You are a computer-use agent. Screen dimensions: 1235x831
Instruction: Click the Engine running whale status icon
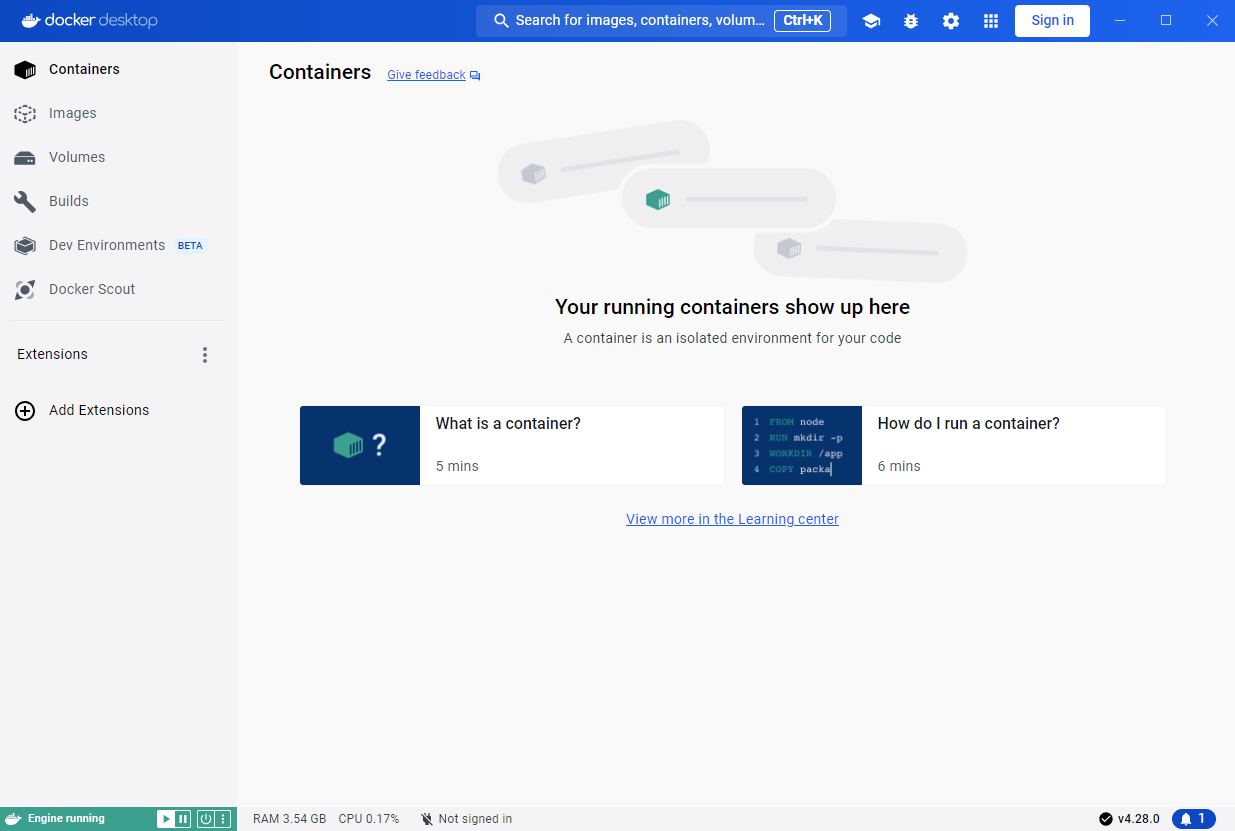pyautogui.click(x=14, y=819)
